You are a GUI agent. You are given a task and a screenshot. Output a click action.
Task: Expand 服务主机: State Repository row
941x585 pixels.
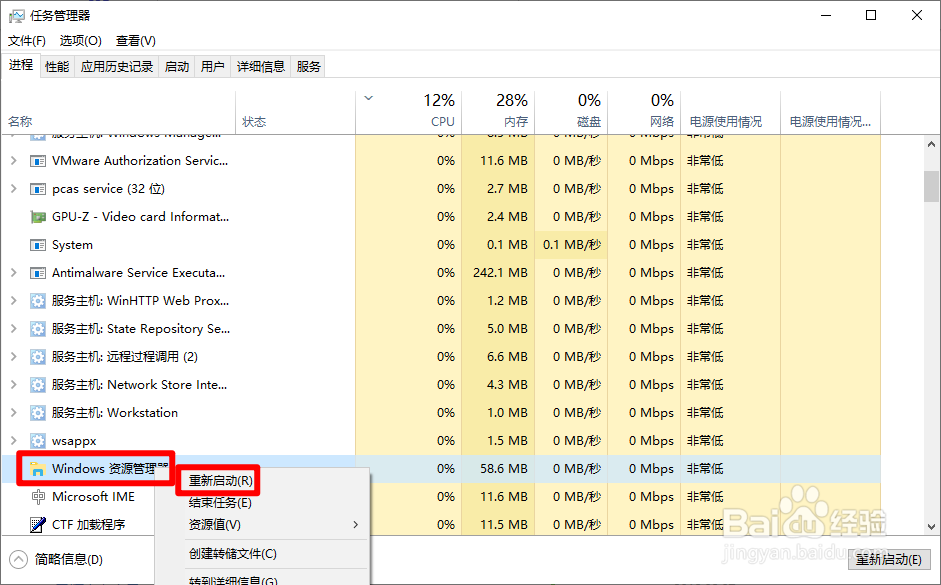click(14, 329)
